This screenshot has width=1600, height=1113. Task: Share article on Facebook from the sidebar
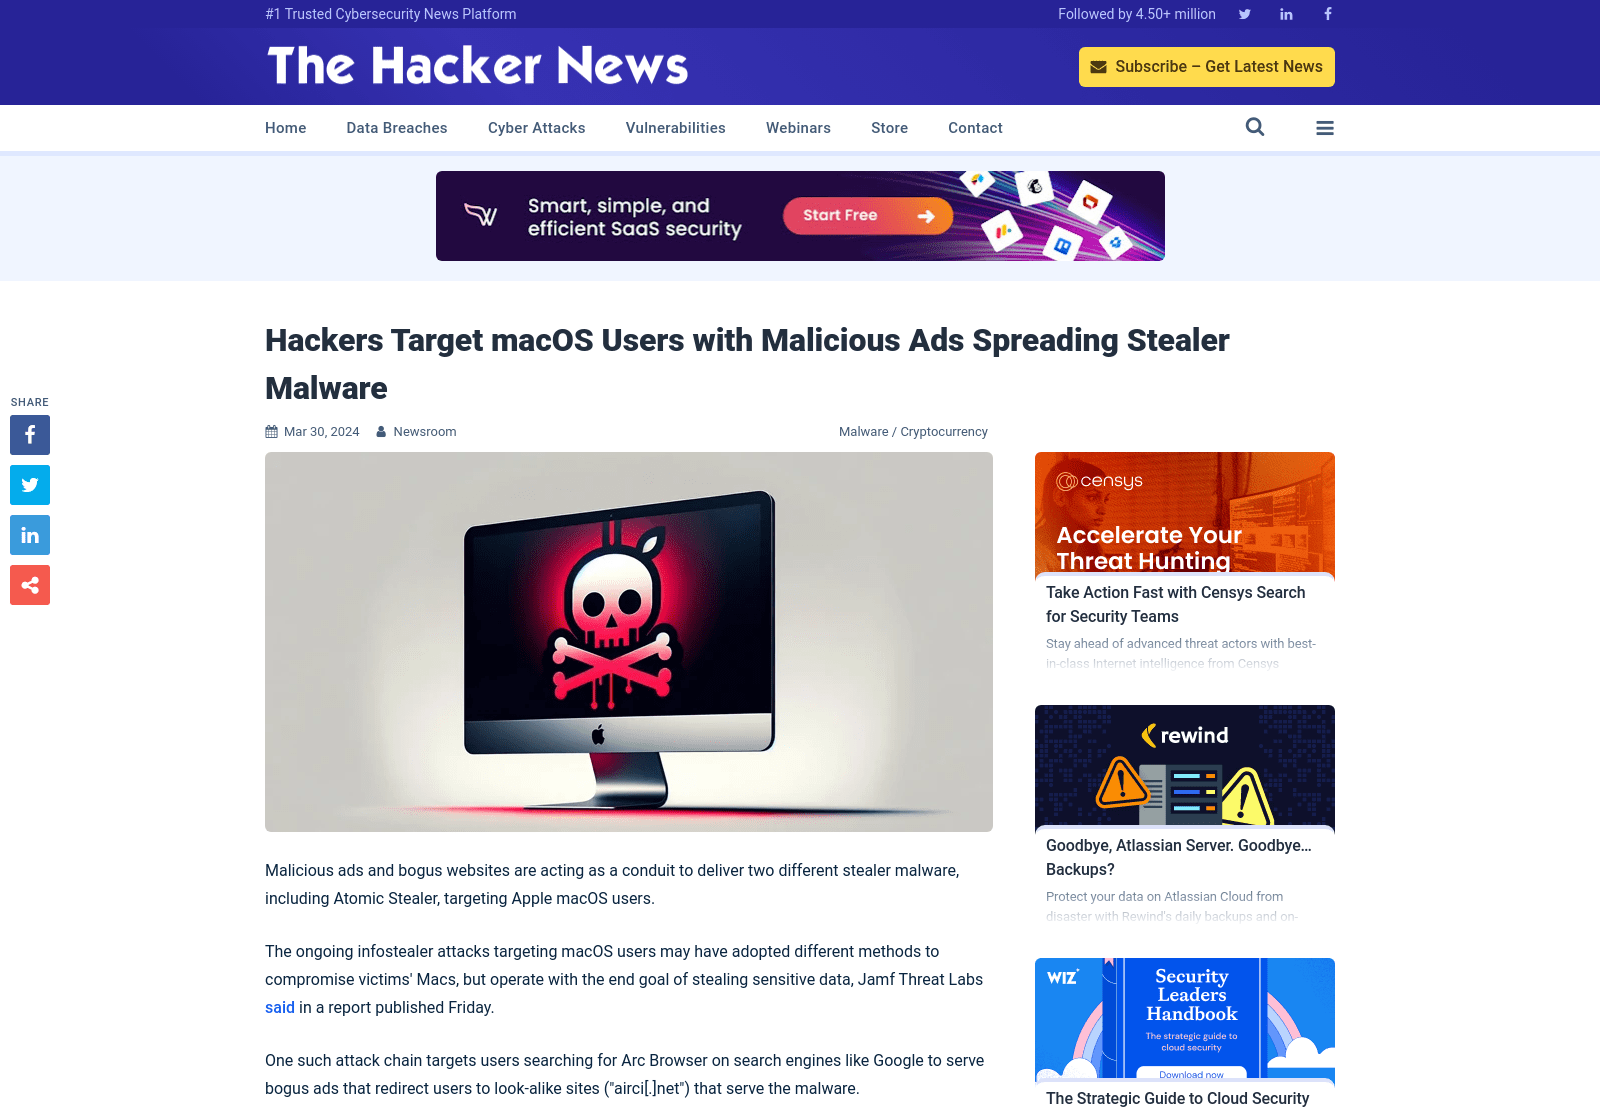coord(30,435)
